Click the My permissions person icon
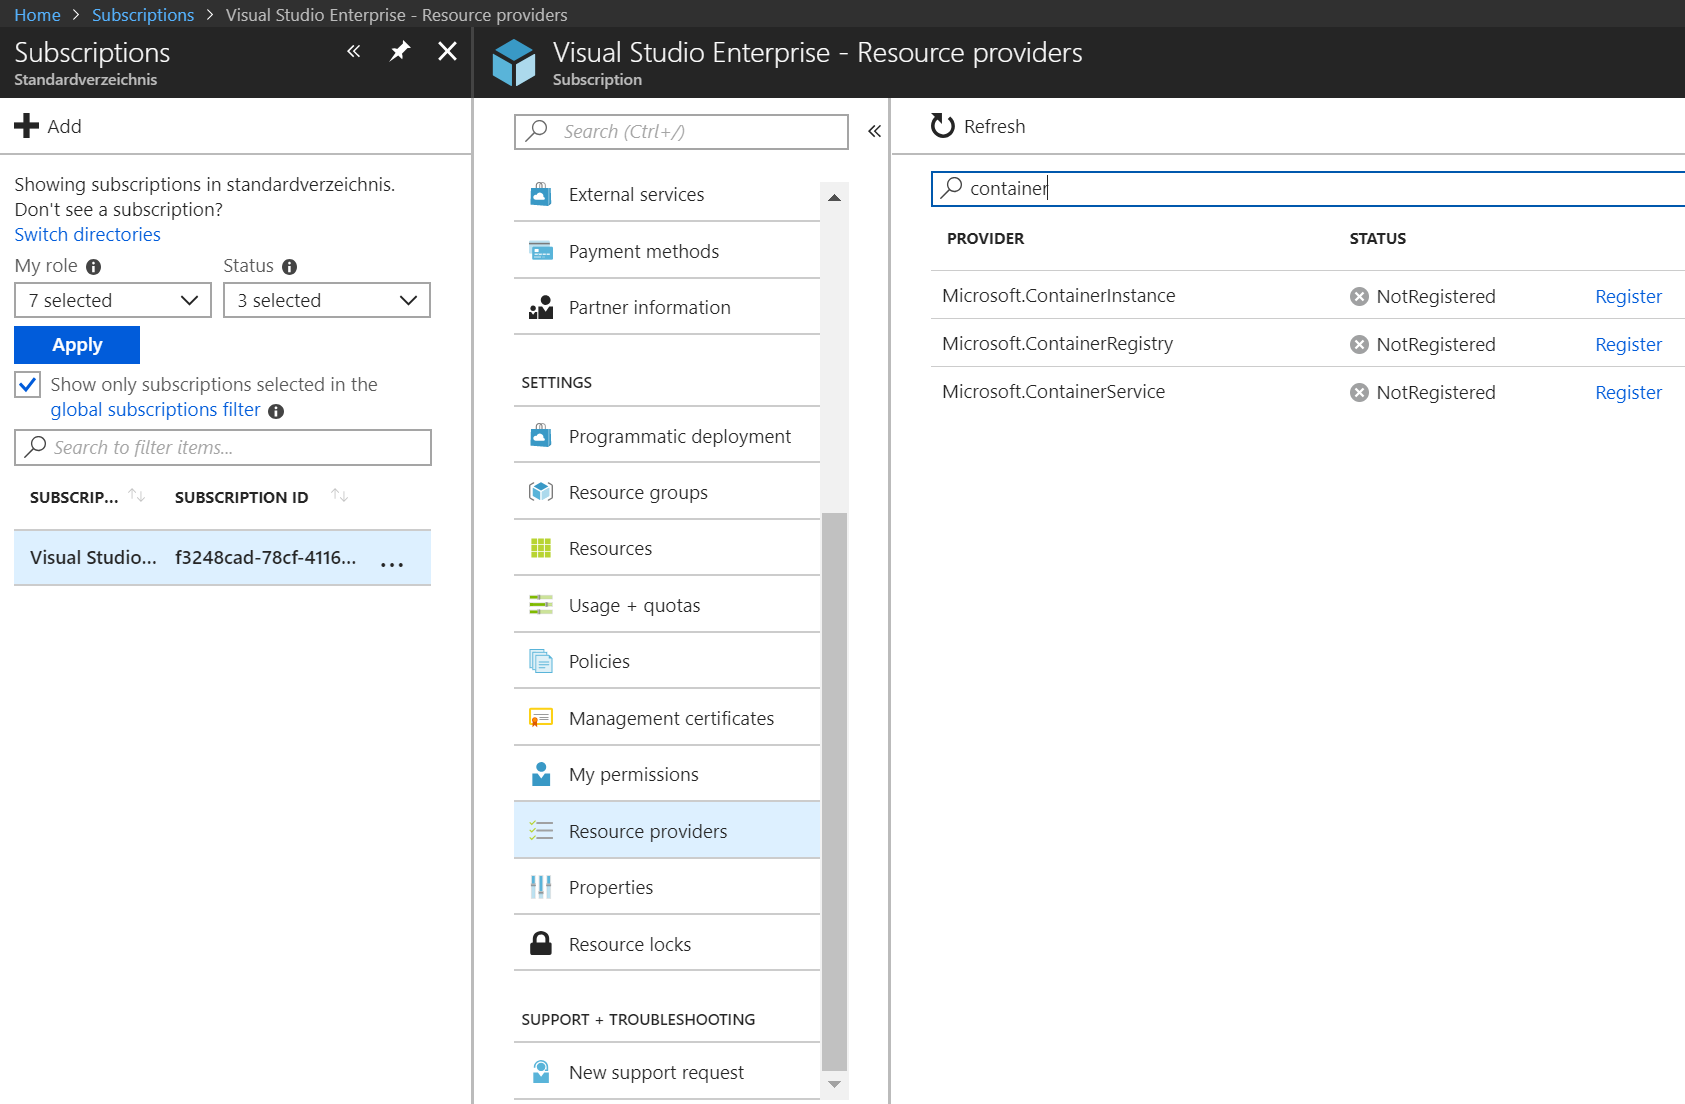Viewport: 1685px width, 1104px height. click(x=541, y=774)
